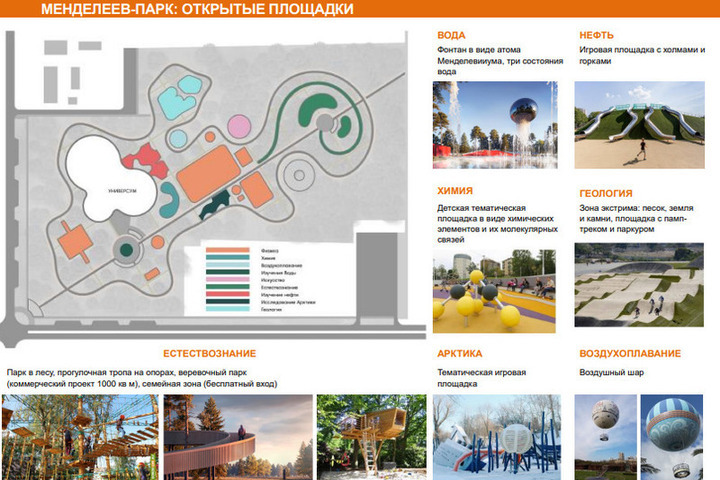The image size is (720, 480).
Task: Click the АРКТИКА heading
Action: pyautogui.click(x=460, y=354)
